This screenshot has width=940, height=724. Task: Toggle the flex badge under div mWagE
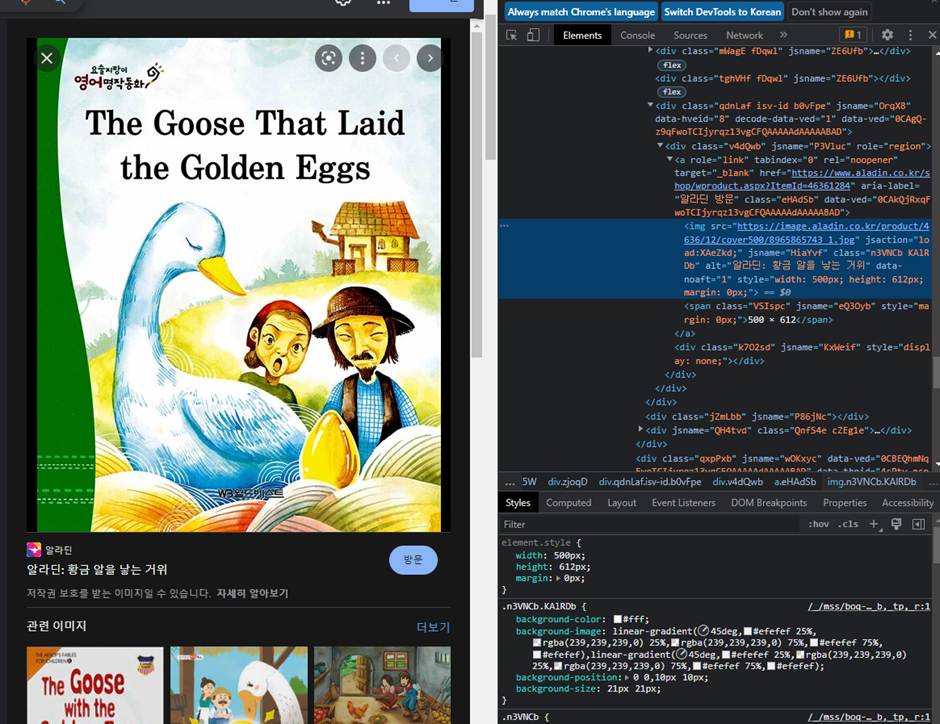point(672,65)
